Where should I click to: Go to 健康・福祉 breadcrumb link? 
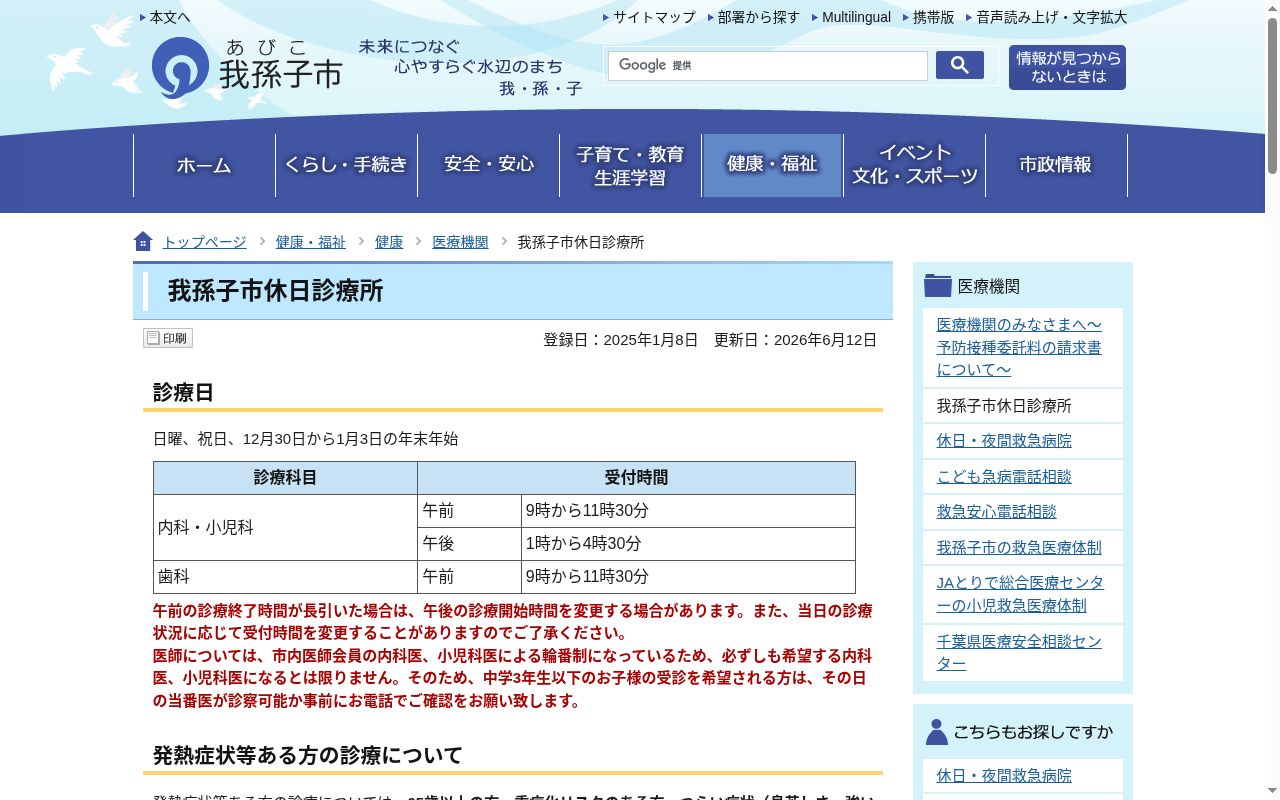click(x=311, y=242)
